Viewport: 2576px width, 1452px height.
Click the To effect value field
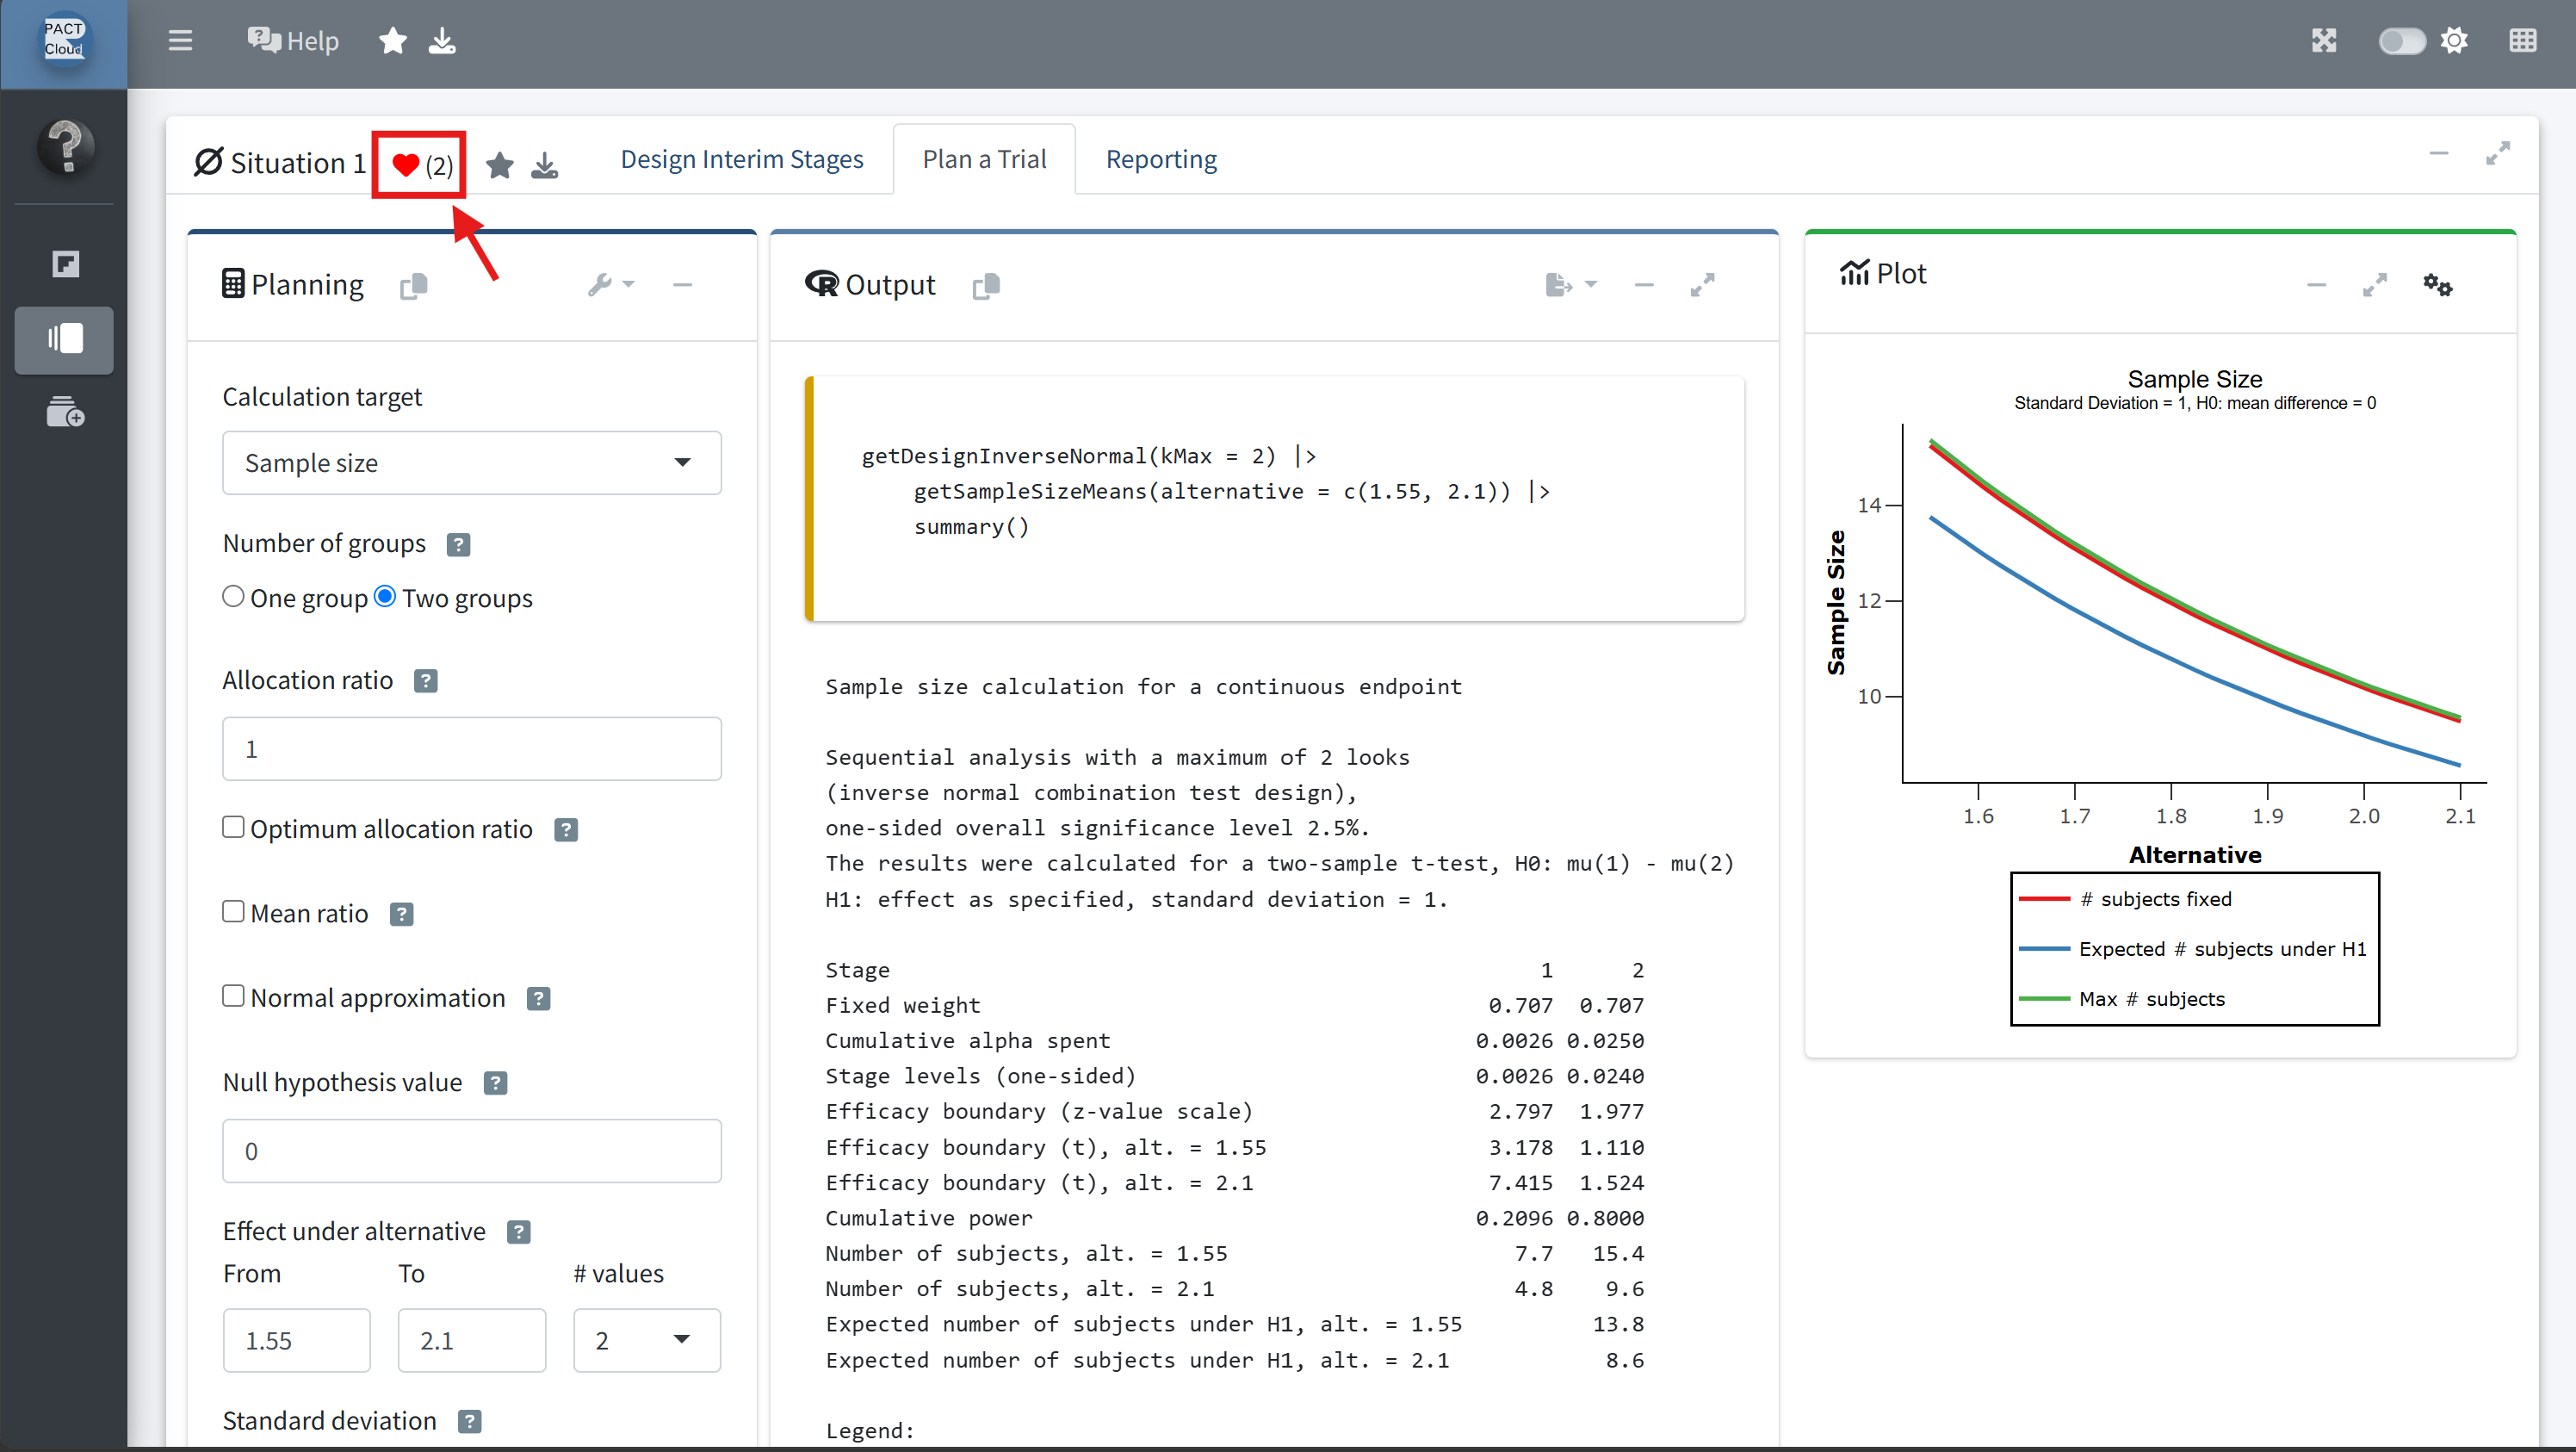coord(472,1341)
